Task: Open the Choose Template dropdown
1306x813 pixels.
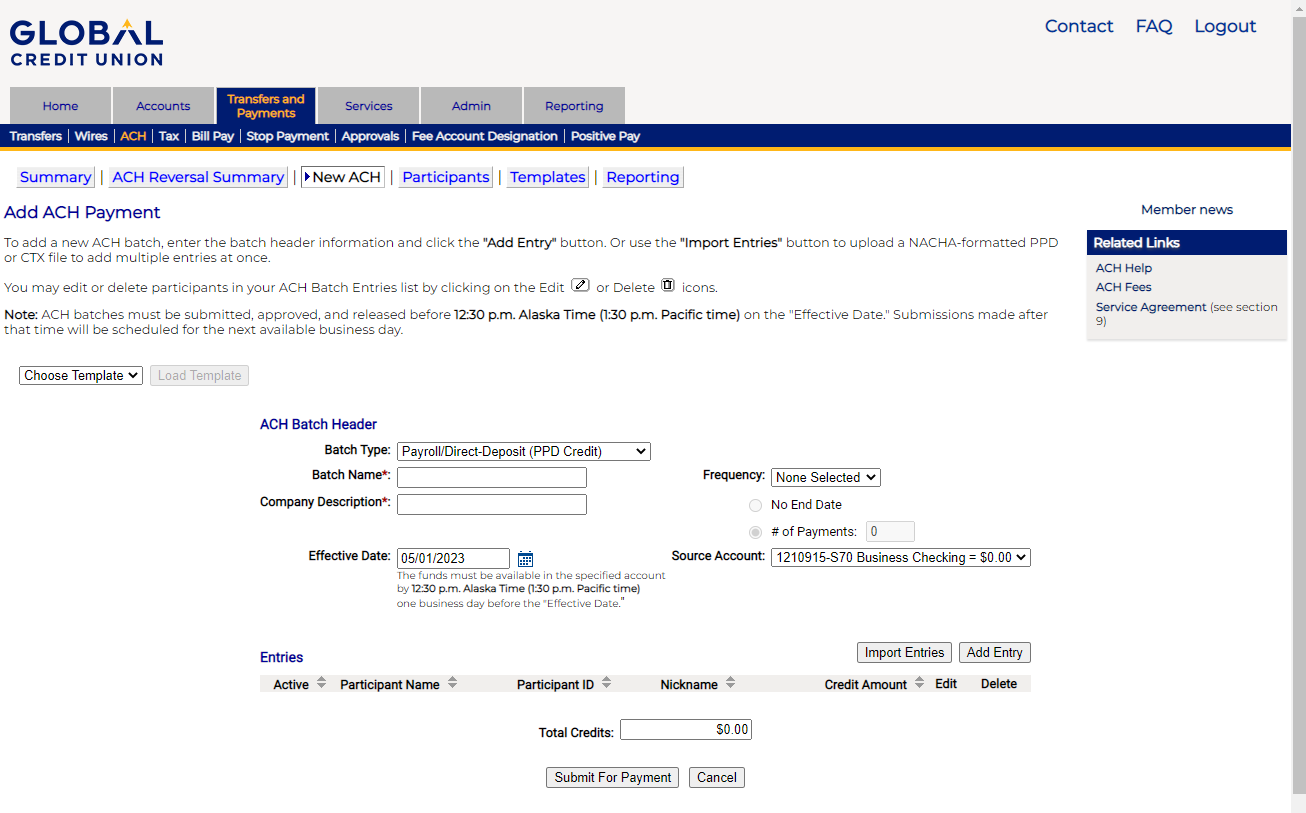Action: click(x=81, y=376)
